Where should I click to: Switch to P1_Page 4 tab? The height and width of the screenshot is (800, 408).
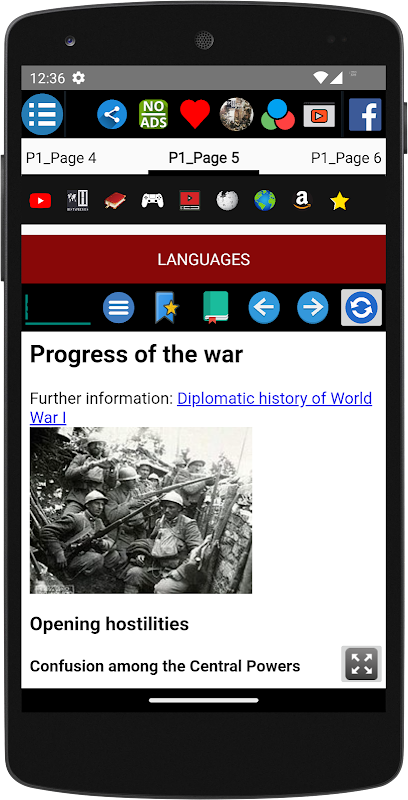[x=61, y=158]
